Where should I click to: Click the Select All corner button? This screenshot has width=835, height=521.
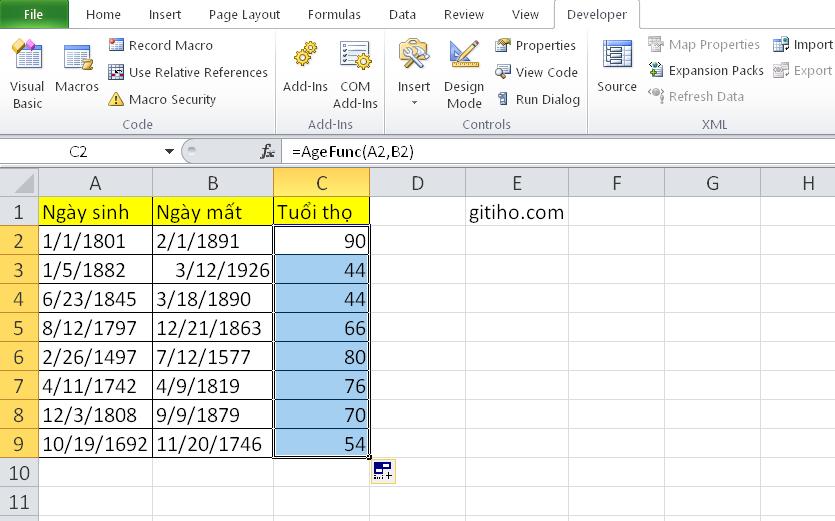(19, 183)
